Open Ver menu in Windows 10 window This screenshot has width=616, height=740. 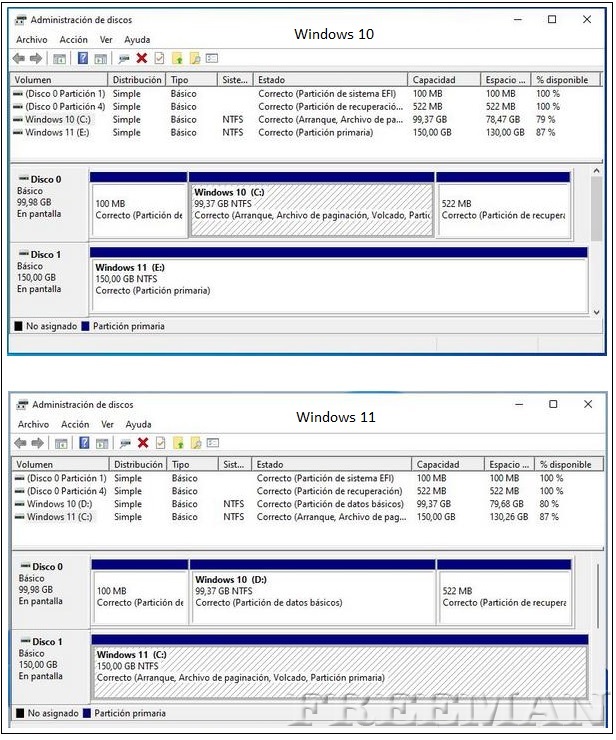pyautogui.click(x=106, y=40)
